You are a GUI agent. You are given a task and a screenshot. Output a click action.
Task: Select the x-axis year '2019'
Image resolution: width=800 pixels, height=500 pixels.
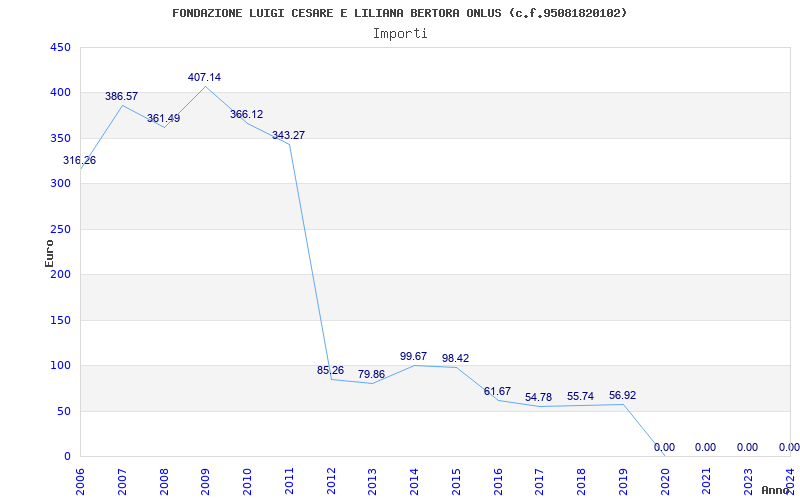(623, 482)
